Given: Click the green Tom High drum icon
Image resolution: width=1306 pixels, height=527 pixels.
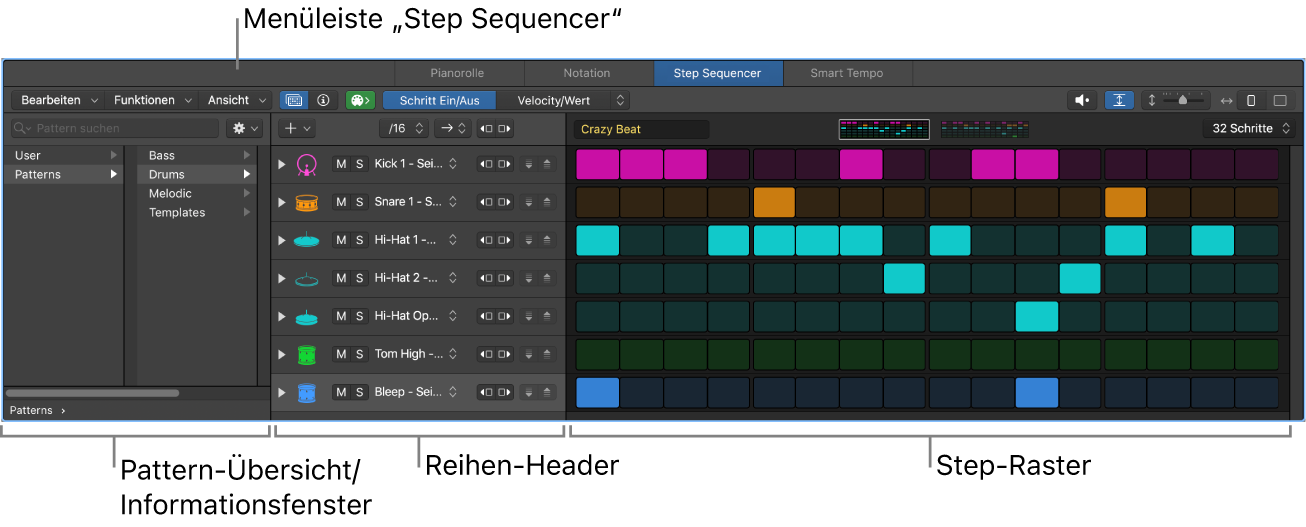Looking at the screenshot, I should point(307,354).
